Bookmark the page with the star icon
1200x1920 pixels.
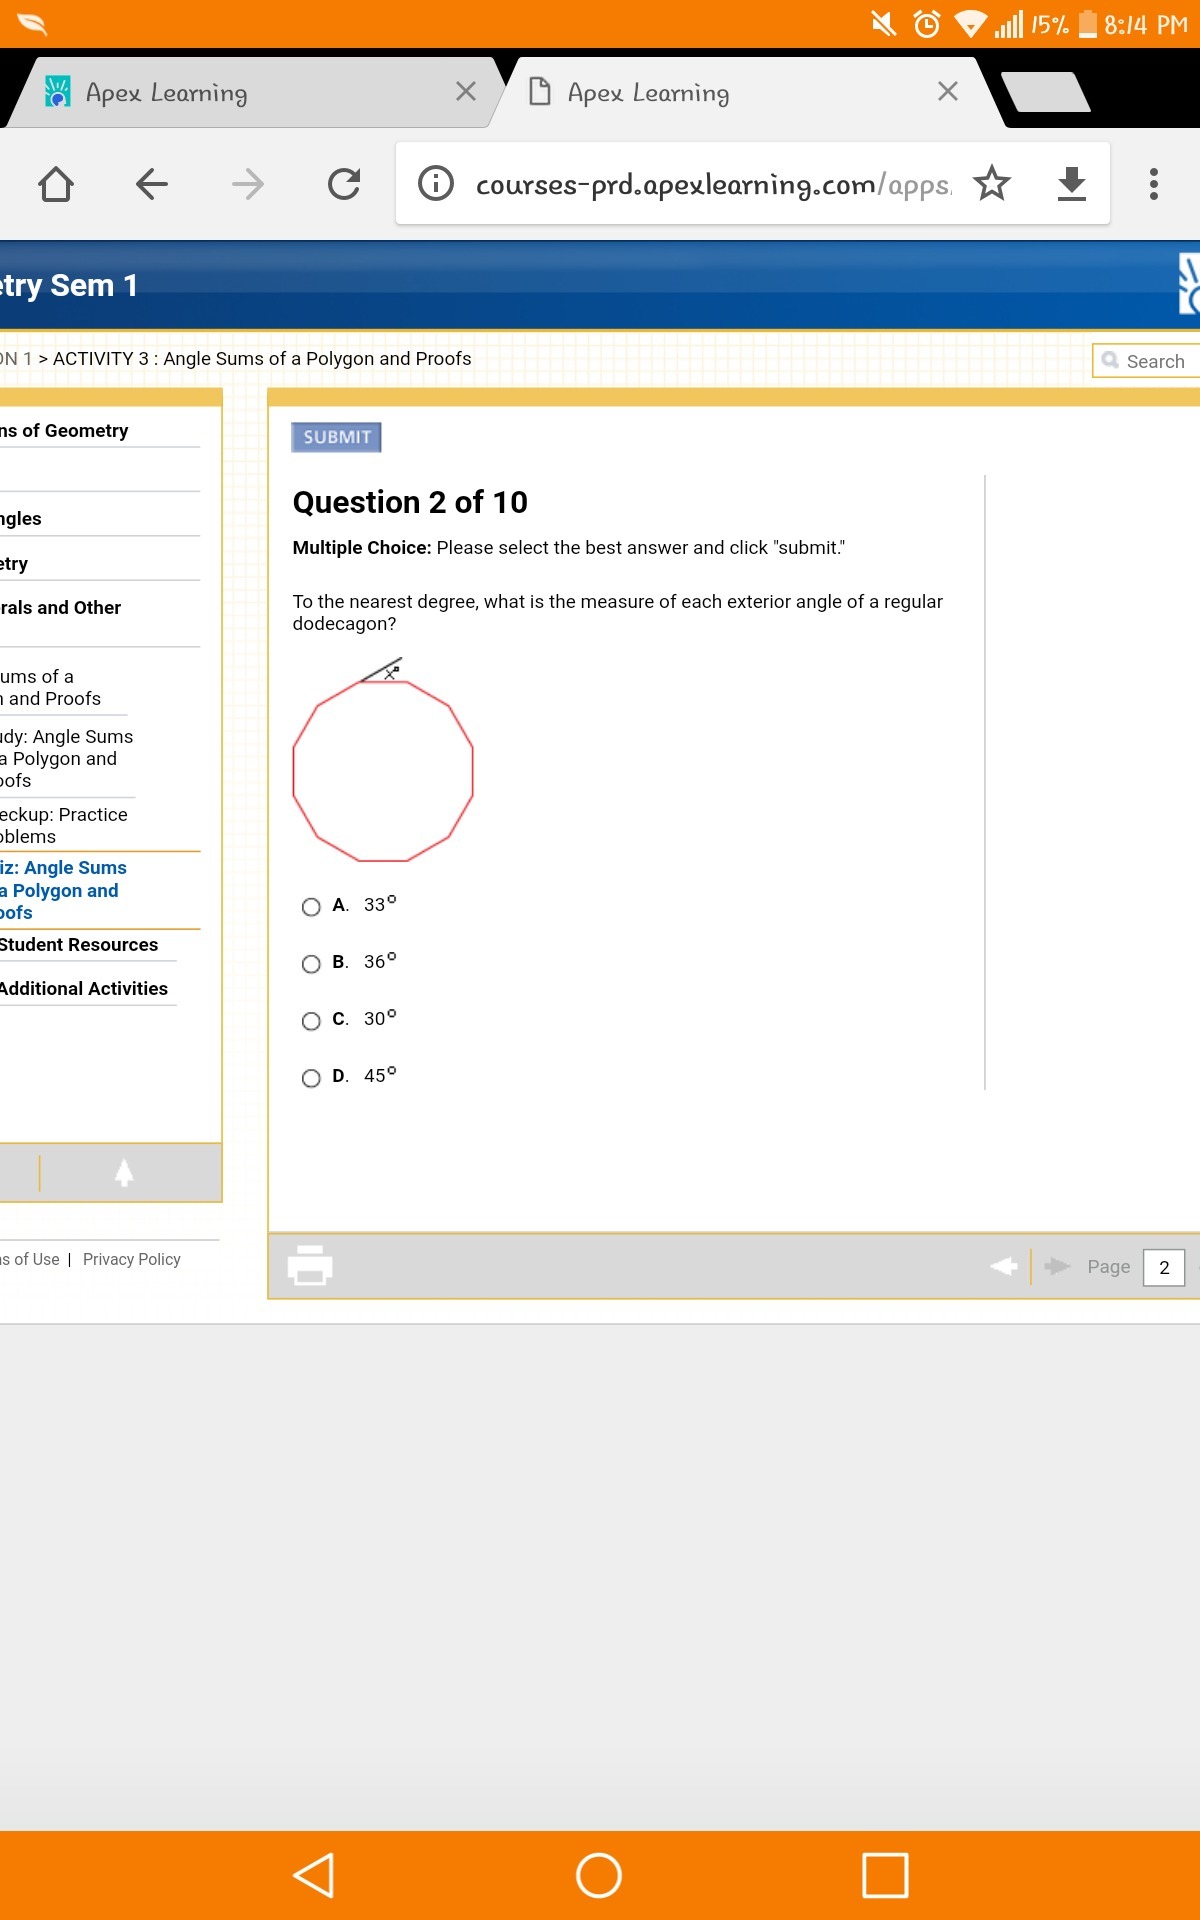click(992, 183)
